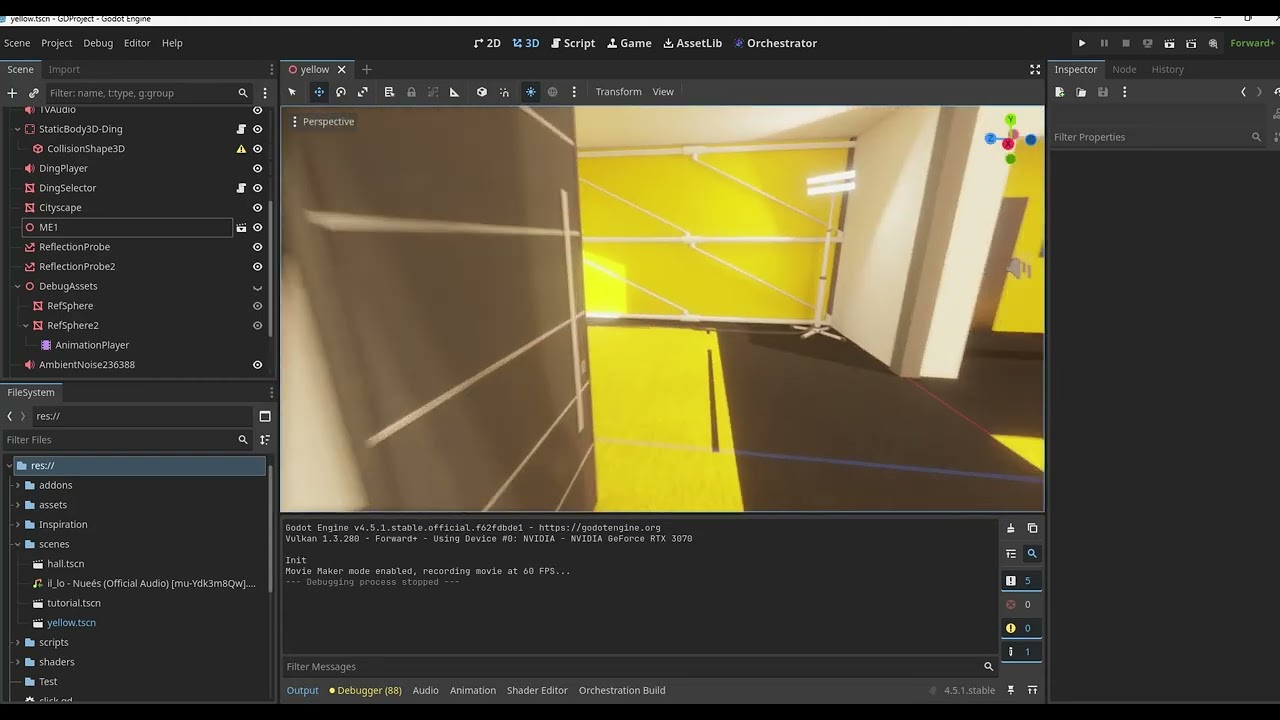Open the Transform menu in viewport toolbar
The width and height of the screenshot is (1280, 720).
click(619, 92)
